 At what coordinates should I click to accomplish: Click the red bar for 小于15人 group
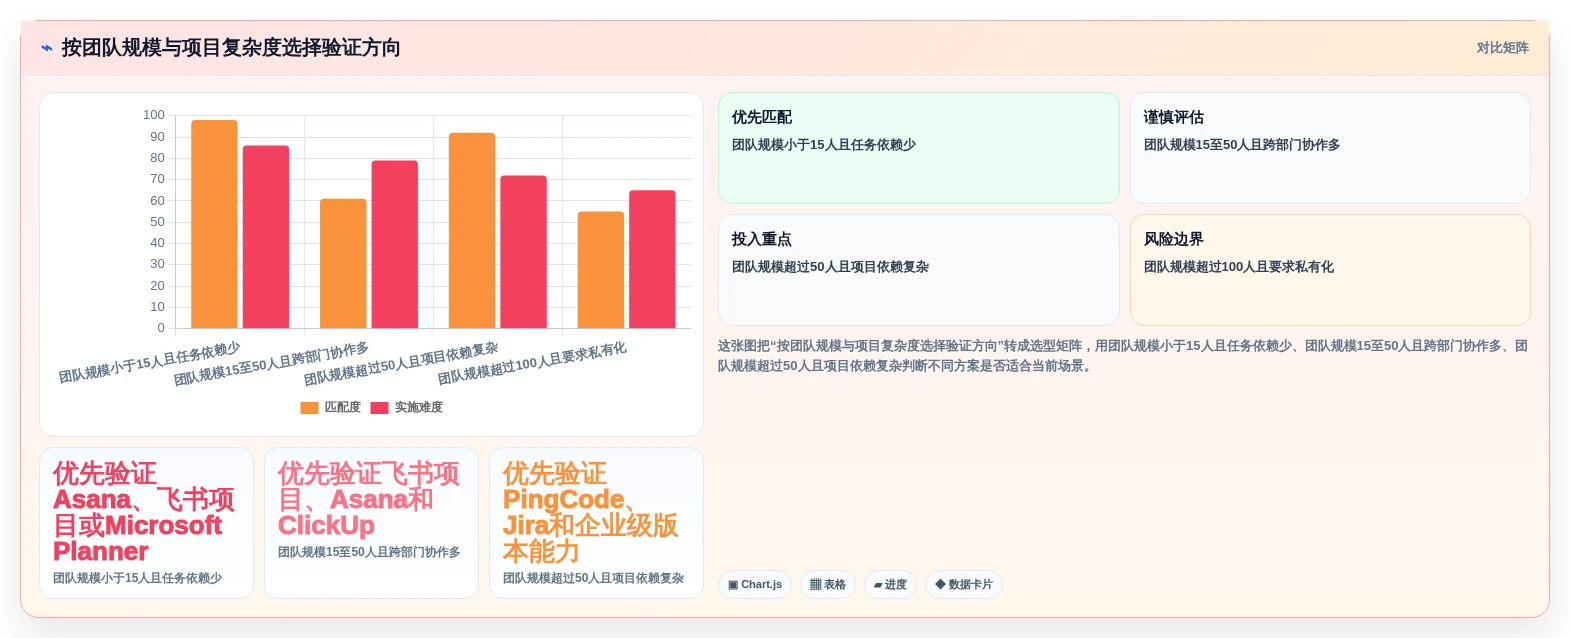(x=266, y=237)
